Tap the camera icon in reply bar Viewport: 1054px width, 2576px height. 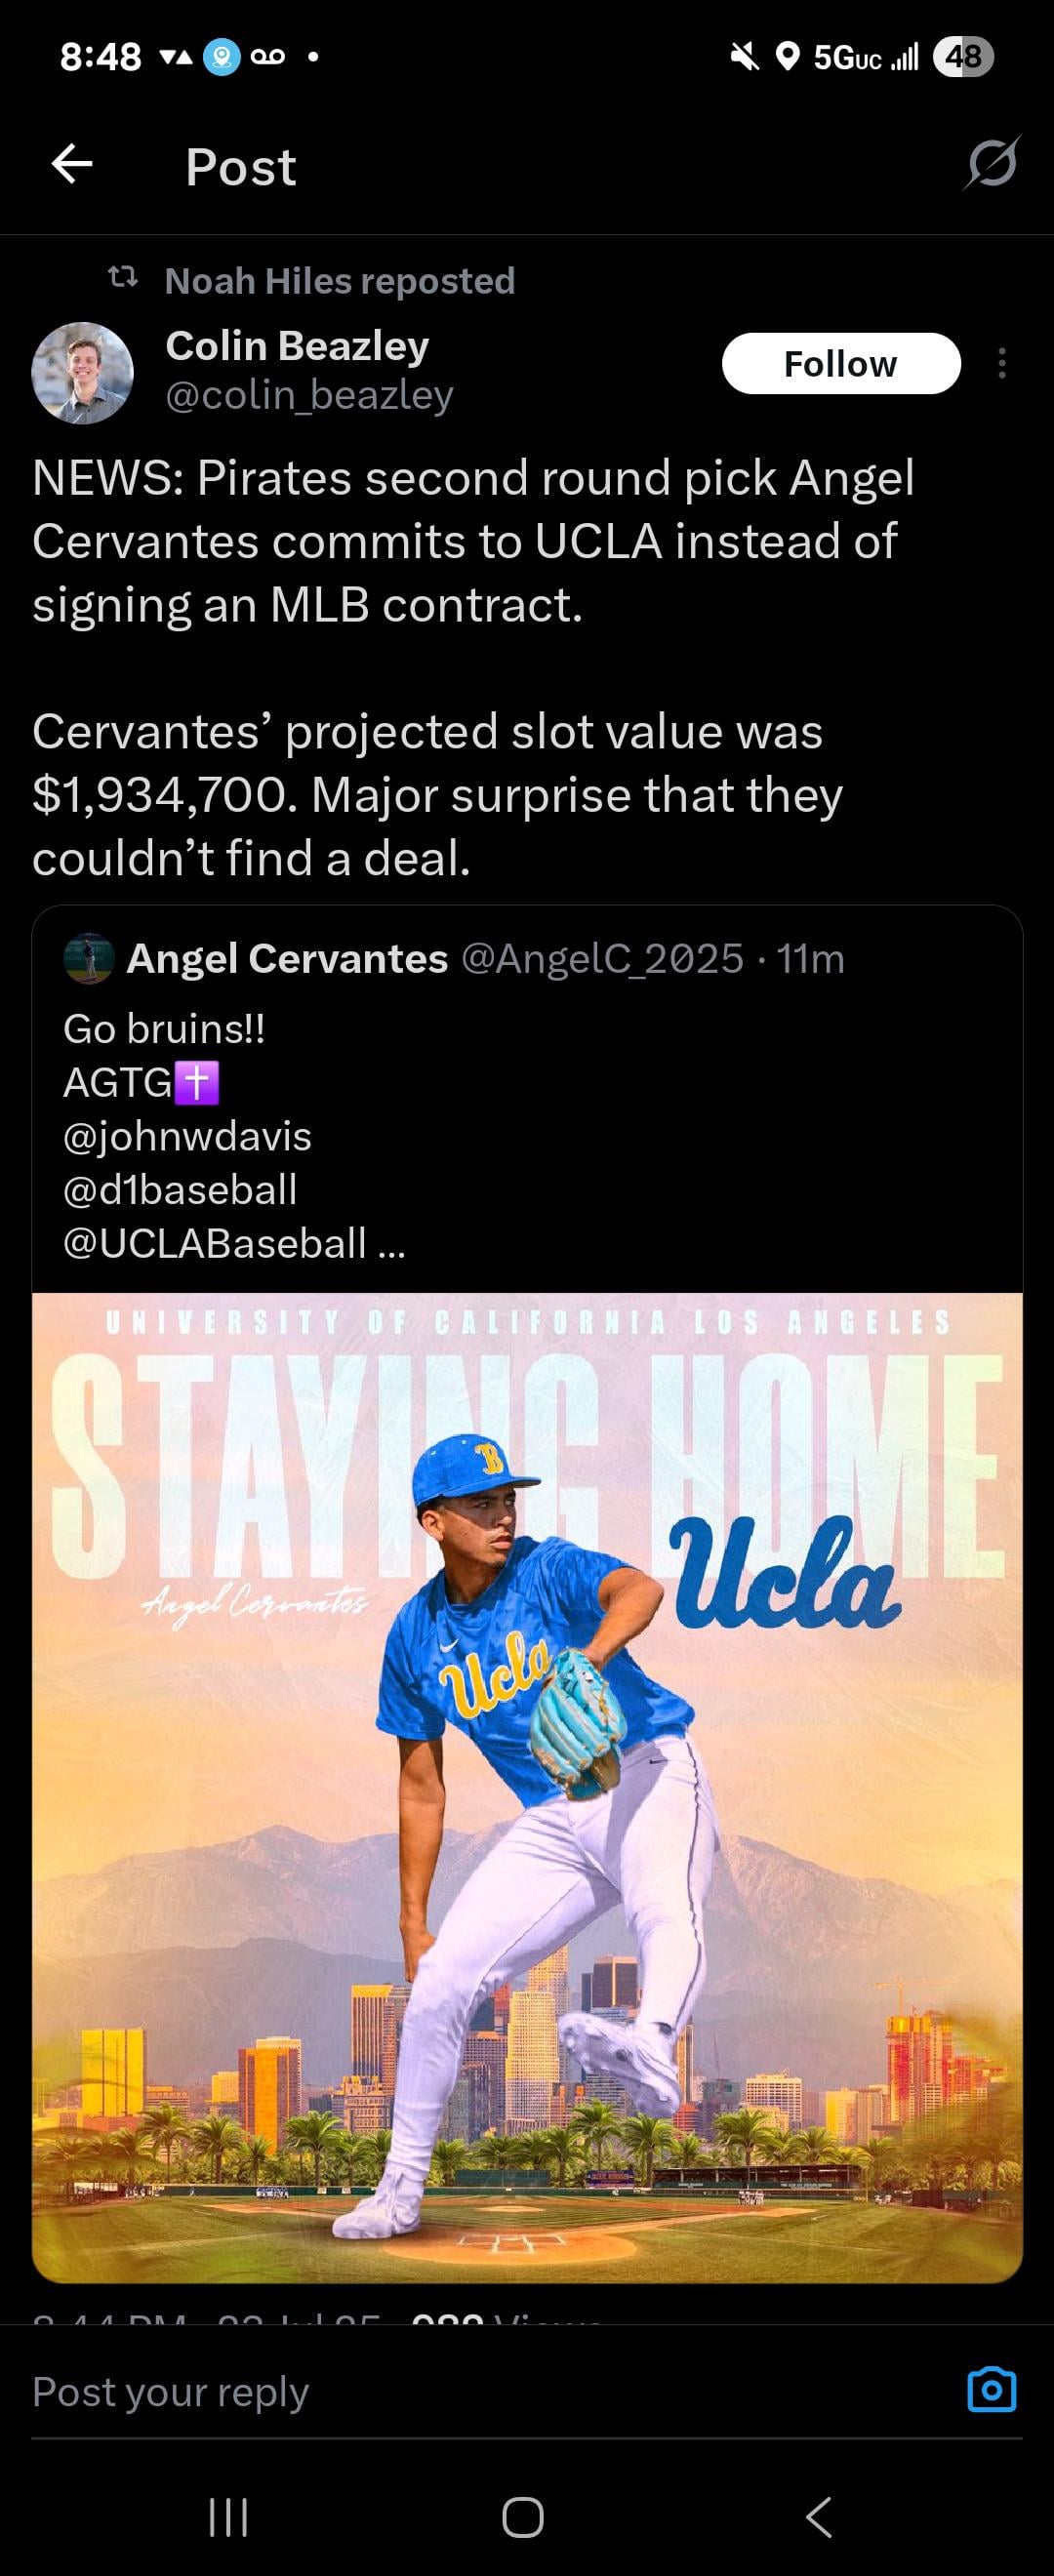pyautogui.click(x=991, y=2391)
